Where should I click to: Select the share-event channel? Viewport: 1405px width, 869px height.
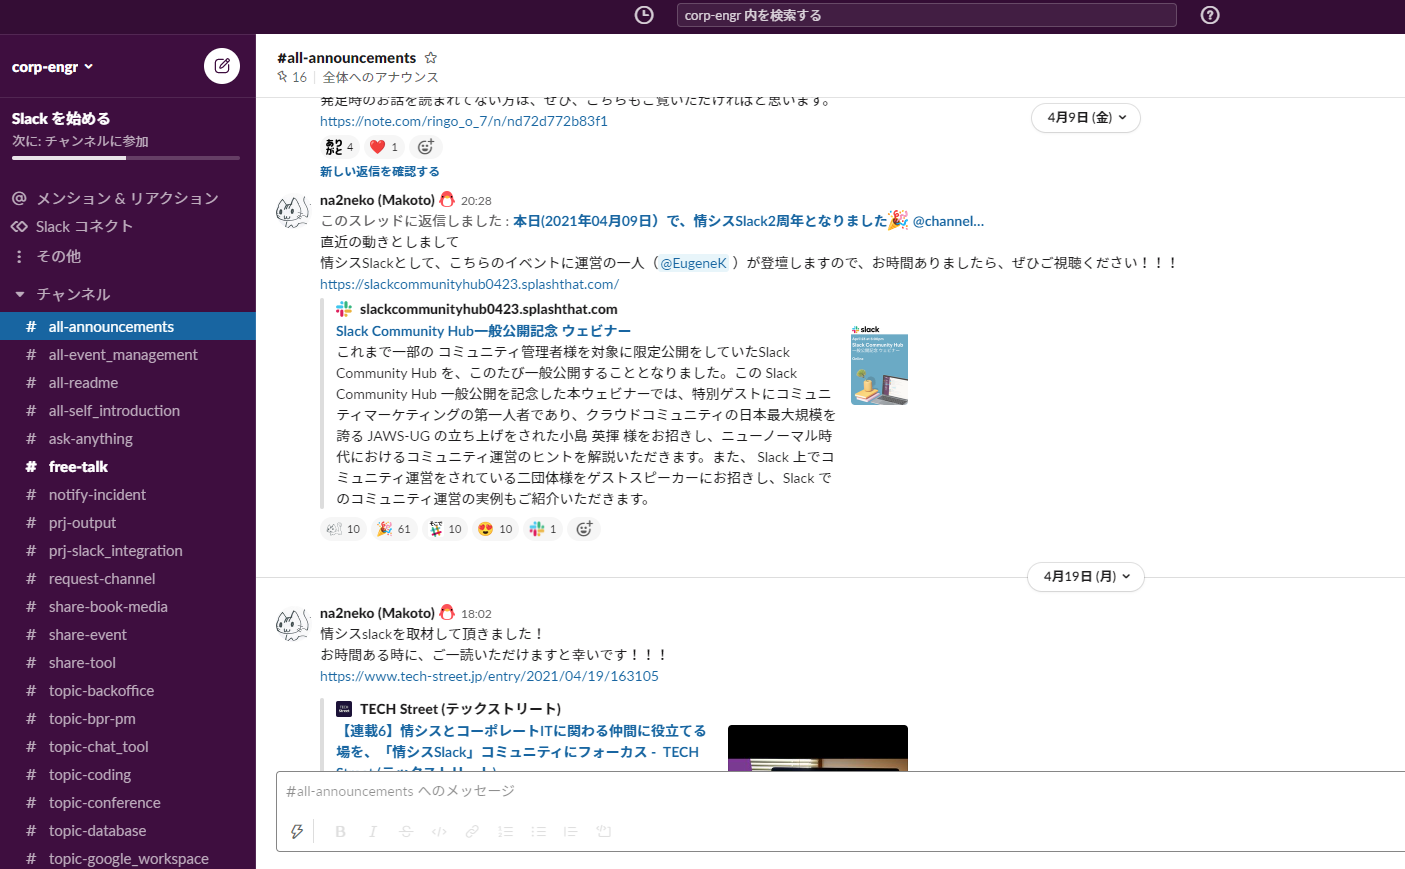tap(128, 634)
